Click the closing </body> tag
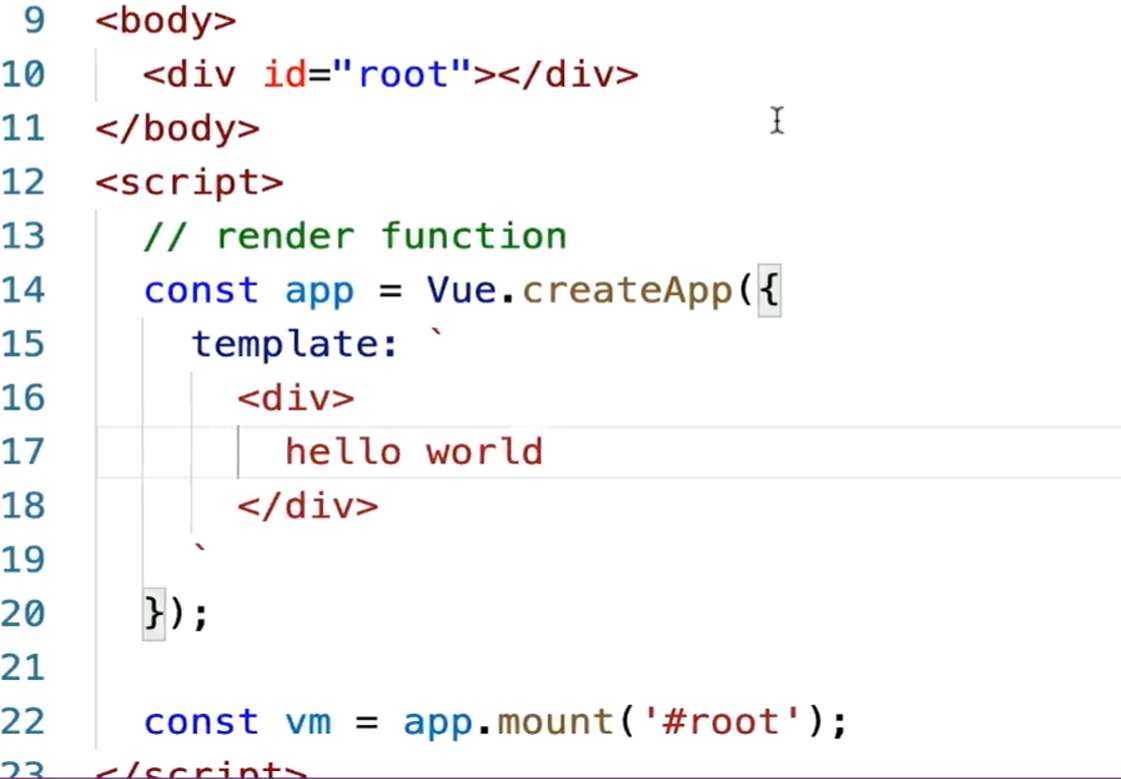The width and height of the screenshot is (1121, 779). coord(177,129)
